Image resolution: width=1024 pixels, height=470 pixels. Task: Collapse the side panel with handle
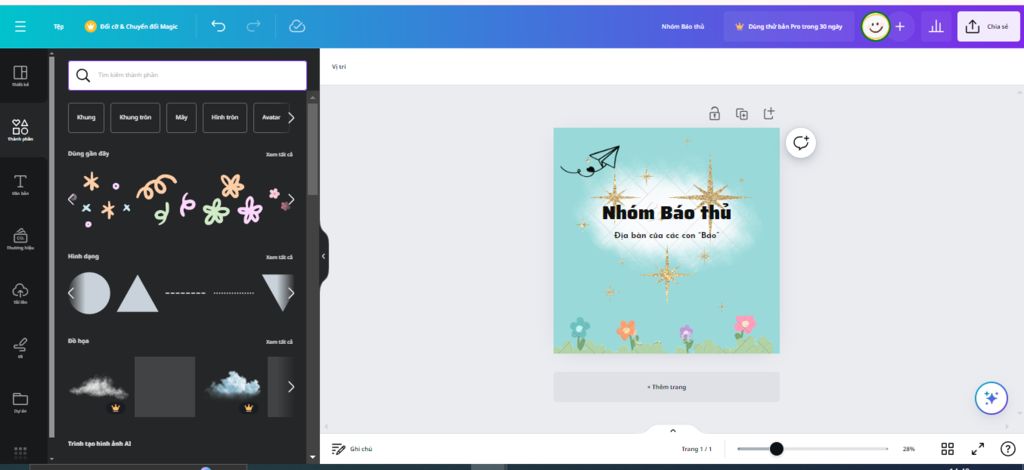pyautogui.click(x=323, y=257)
